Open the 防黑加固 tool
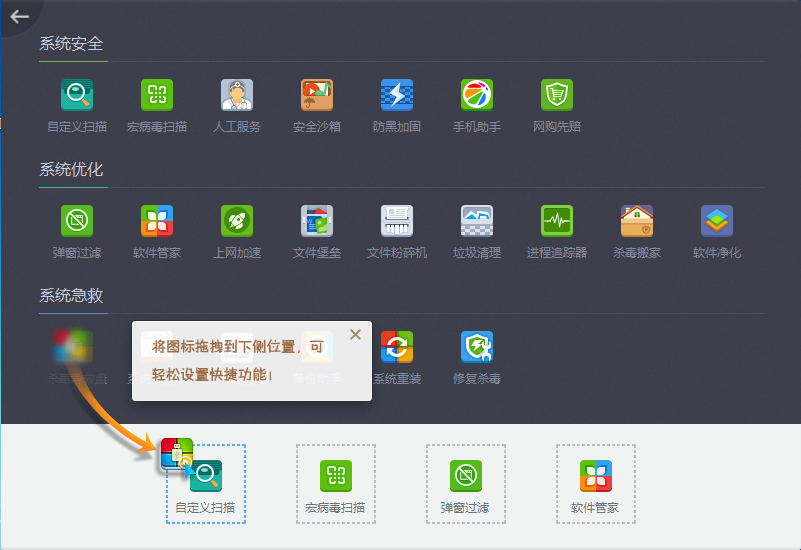Image resolution: width=801 pixels, height=550 pixels. [397, 105]
